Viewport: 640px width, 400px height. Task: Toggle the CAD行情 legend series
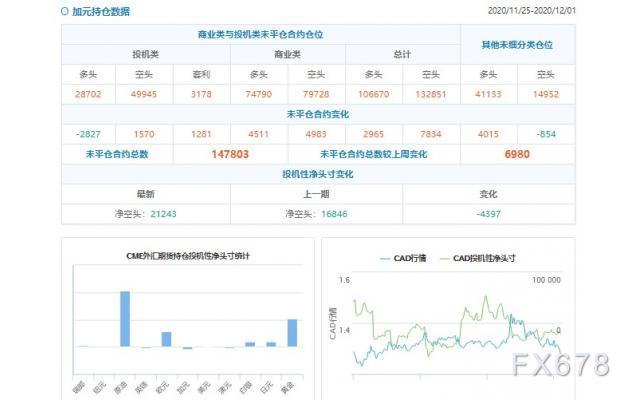coord(403,258)
